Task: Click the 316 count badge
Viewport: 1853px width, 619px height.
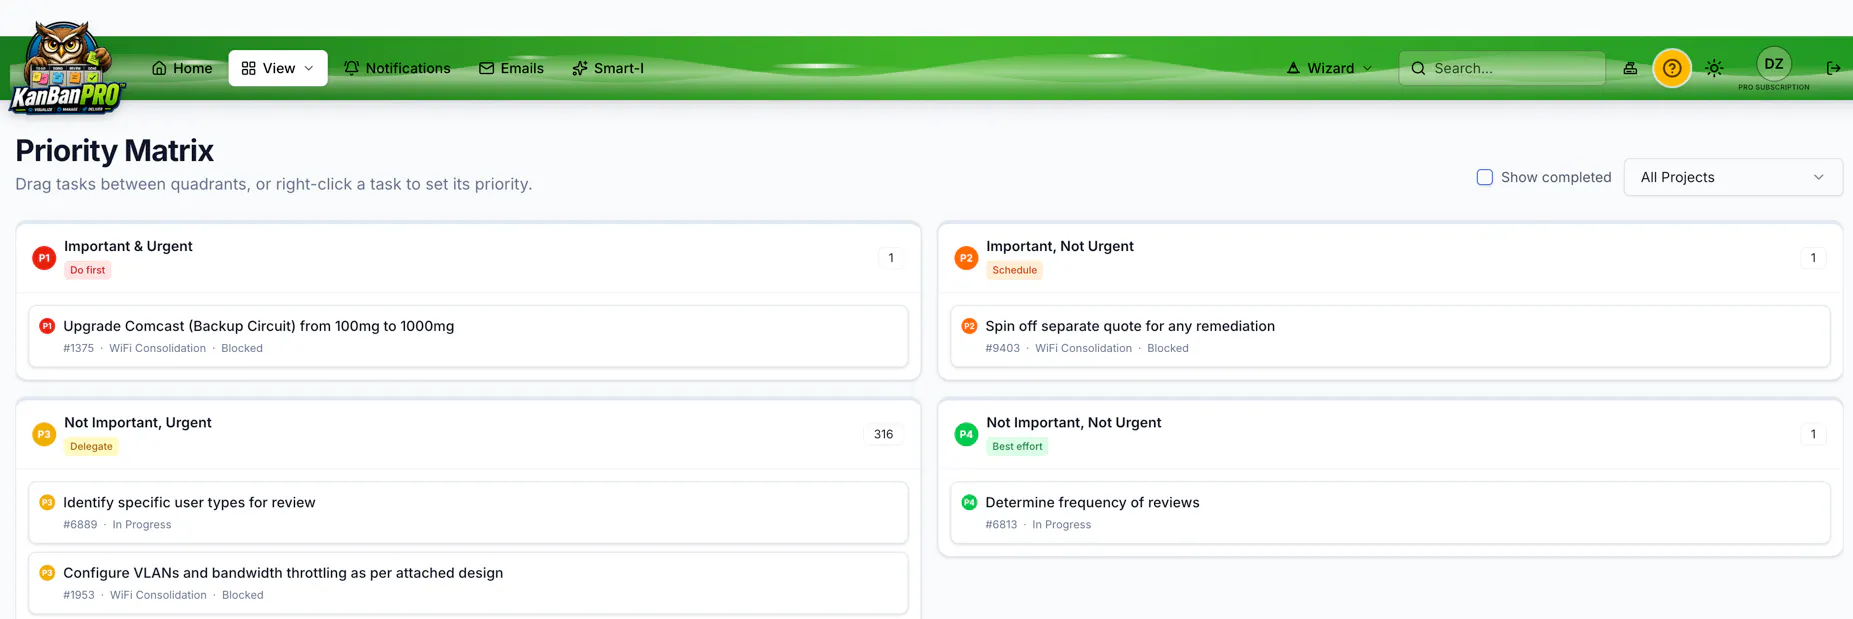Action: tap(883, 434)
